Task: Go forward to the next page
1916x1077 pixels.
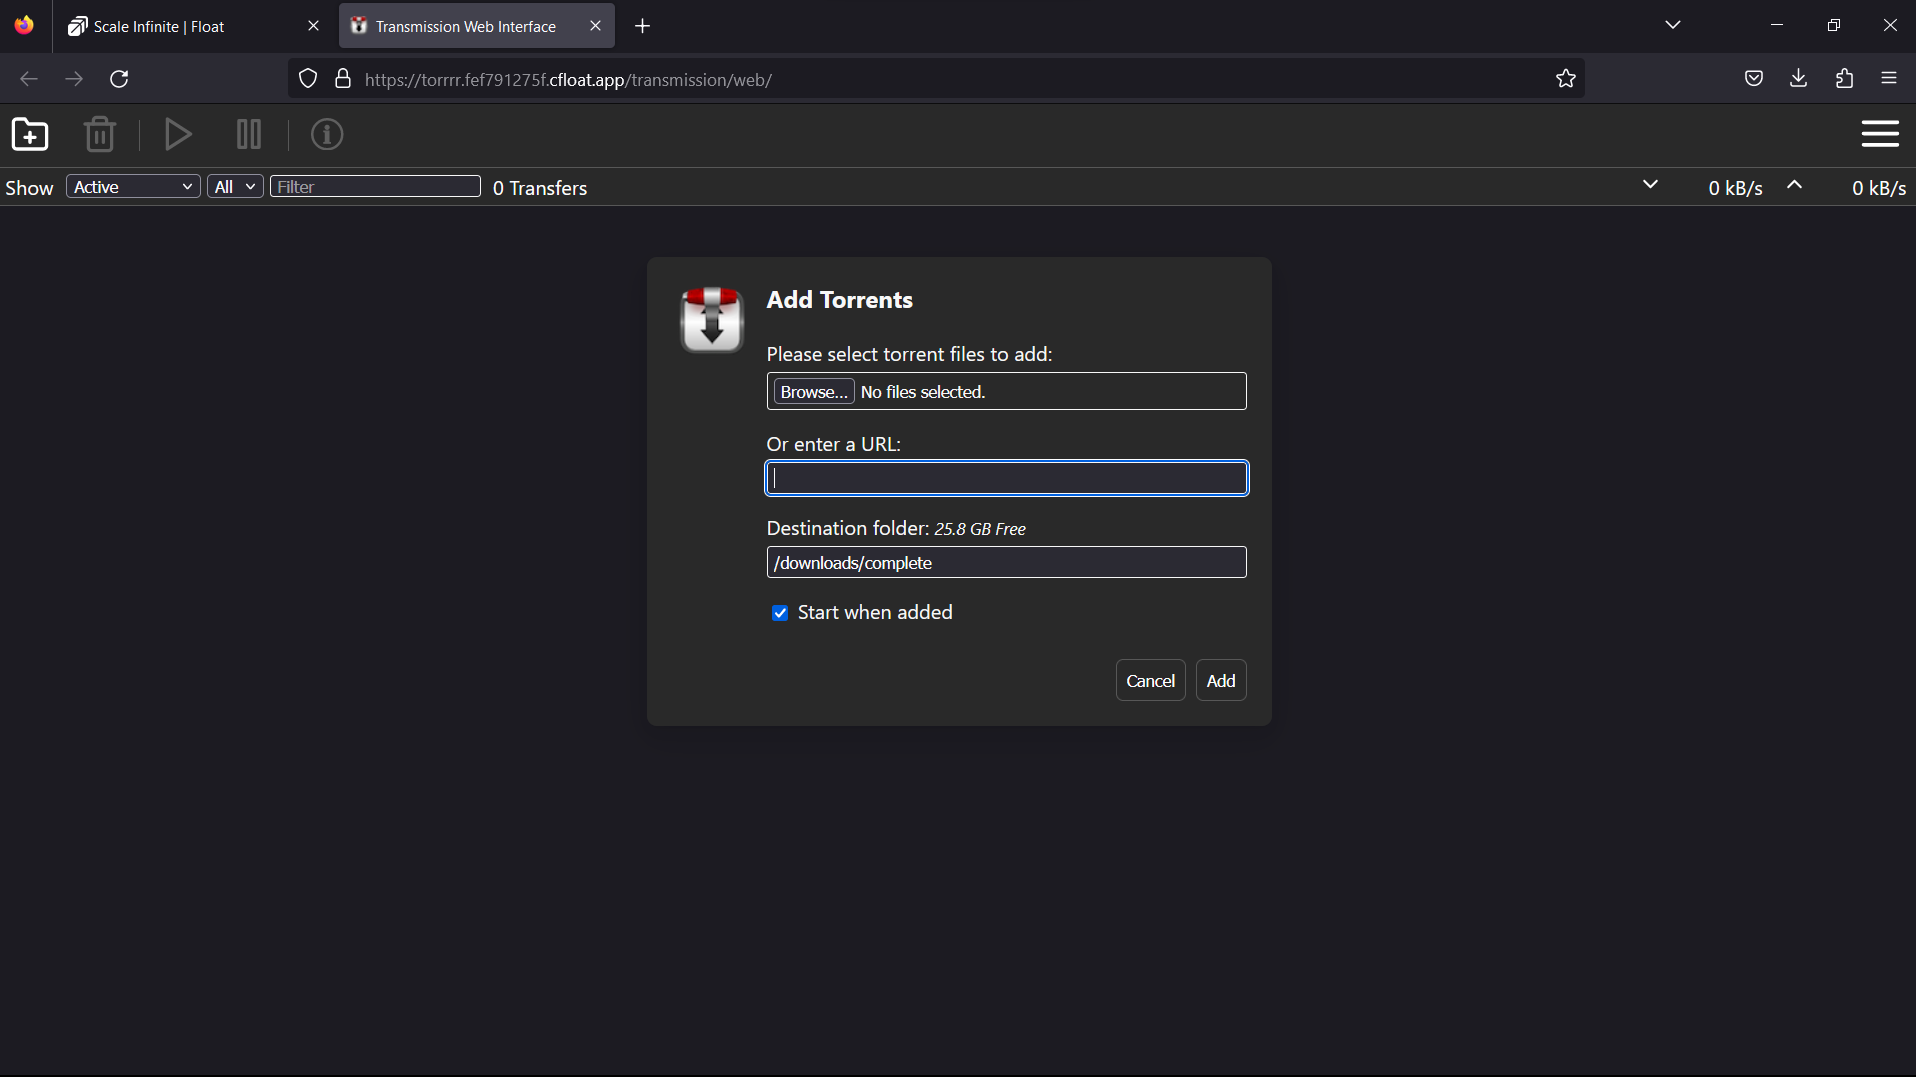Action: [x=74, y=79]
